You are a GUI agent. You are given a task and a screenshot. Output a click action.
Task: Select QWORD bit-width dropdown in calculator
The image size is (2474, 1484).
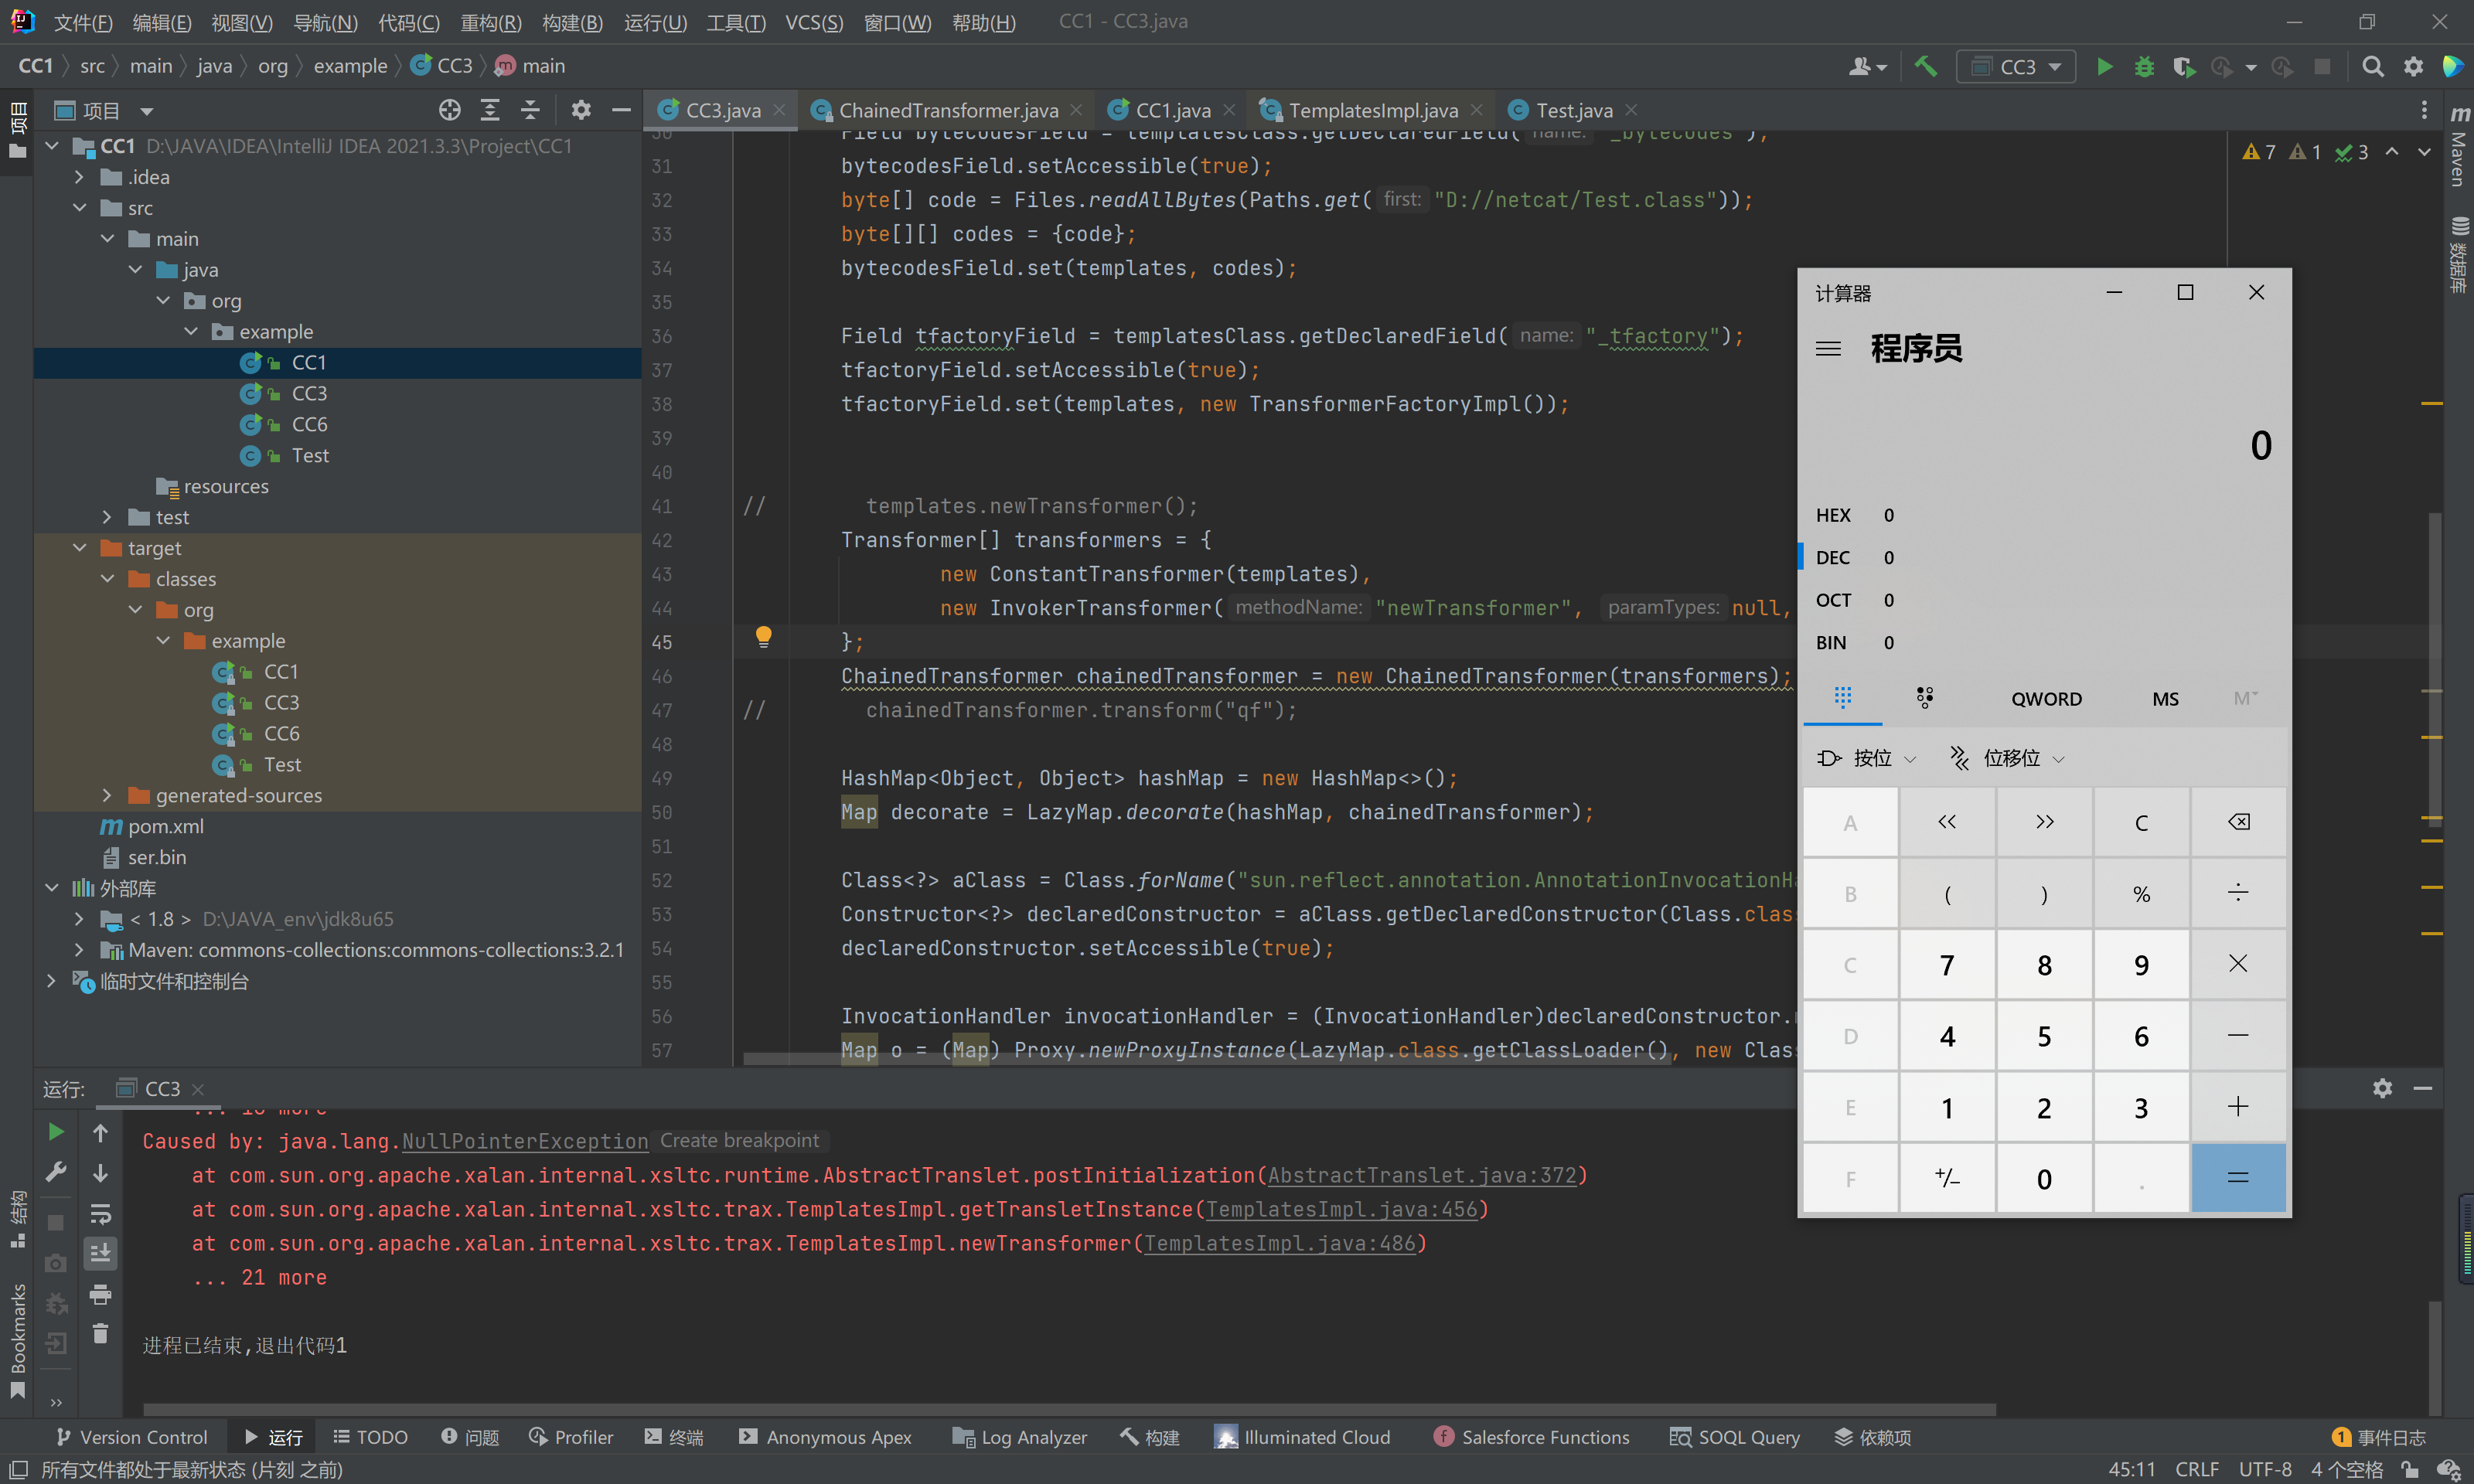click(2045, 696)
